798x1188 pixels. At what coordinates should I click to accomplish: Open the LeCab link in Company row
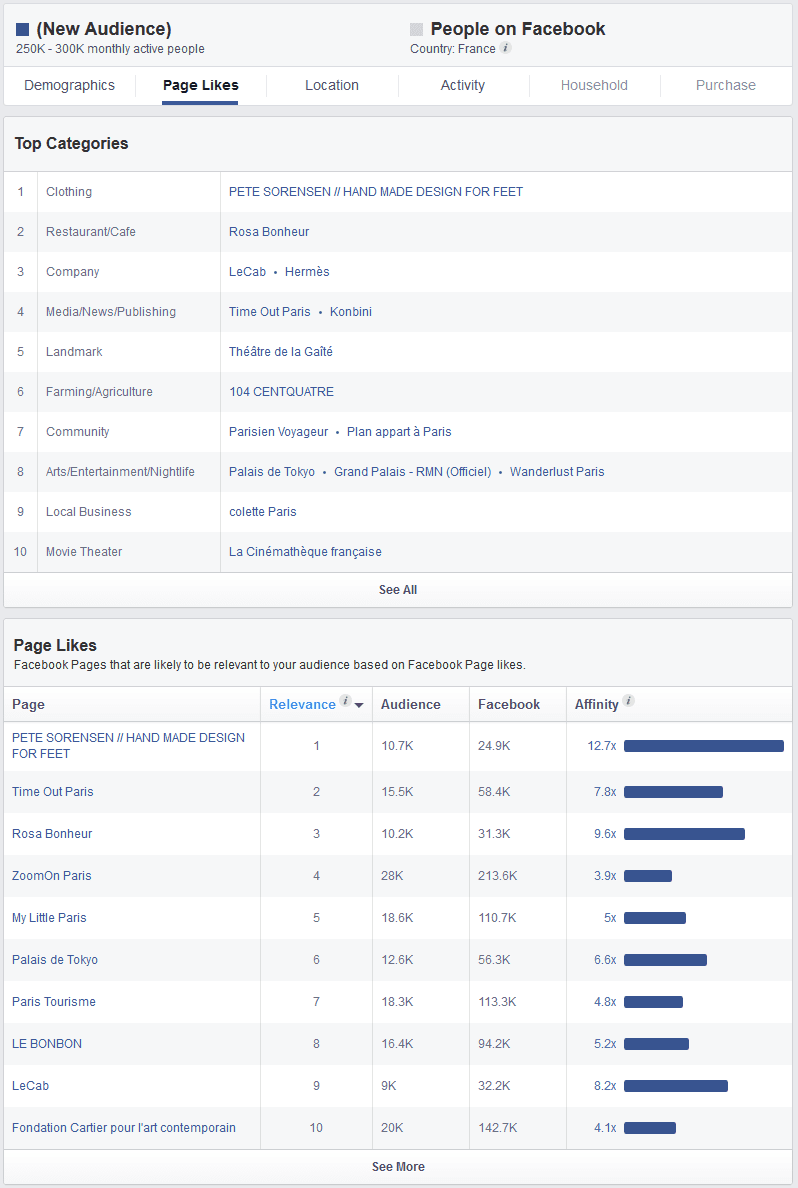pos(247,272)
